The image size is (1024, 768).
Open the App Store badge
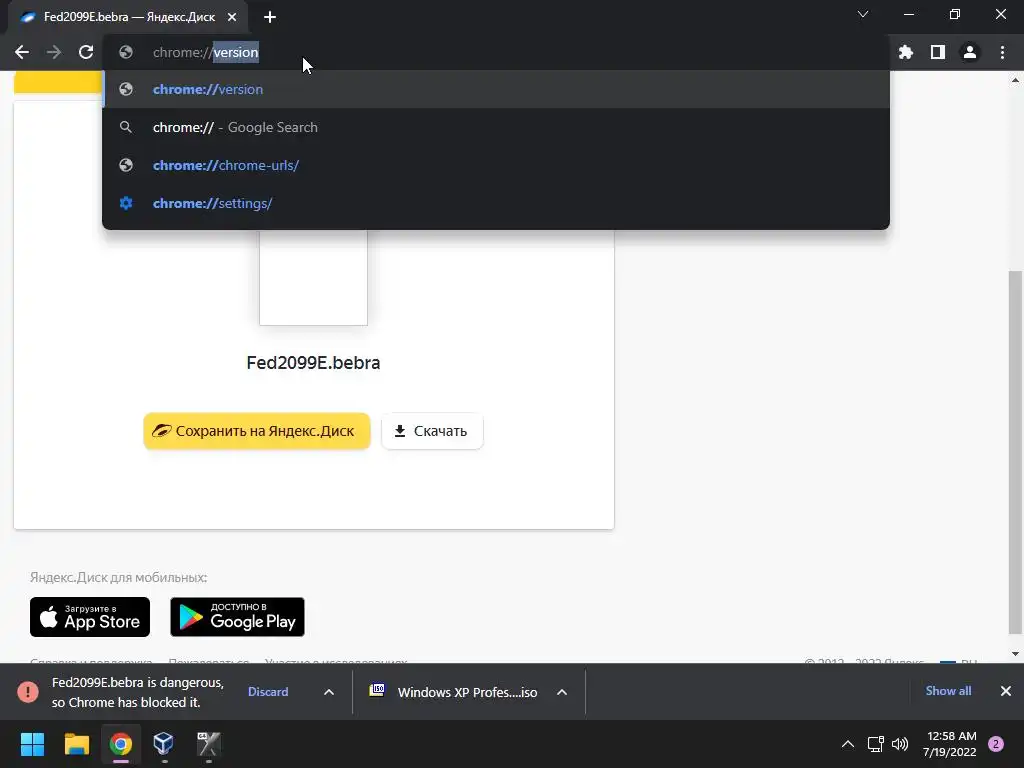tap(90, 617)
